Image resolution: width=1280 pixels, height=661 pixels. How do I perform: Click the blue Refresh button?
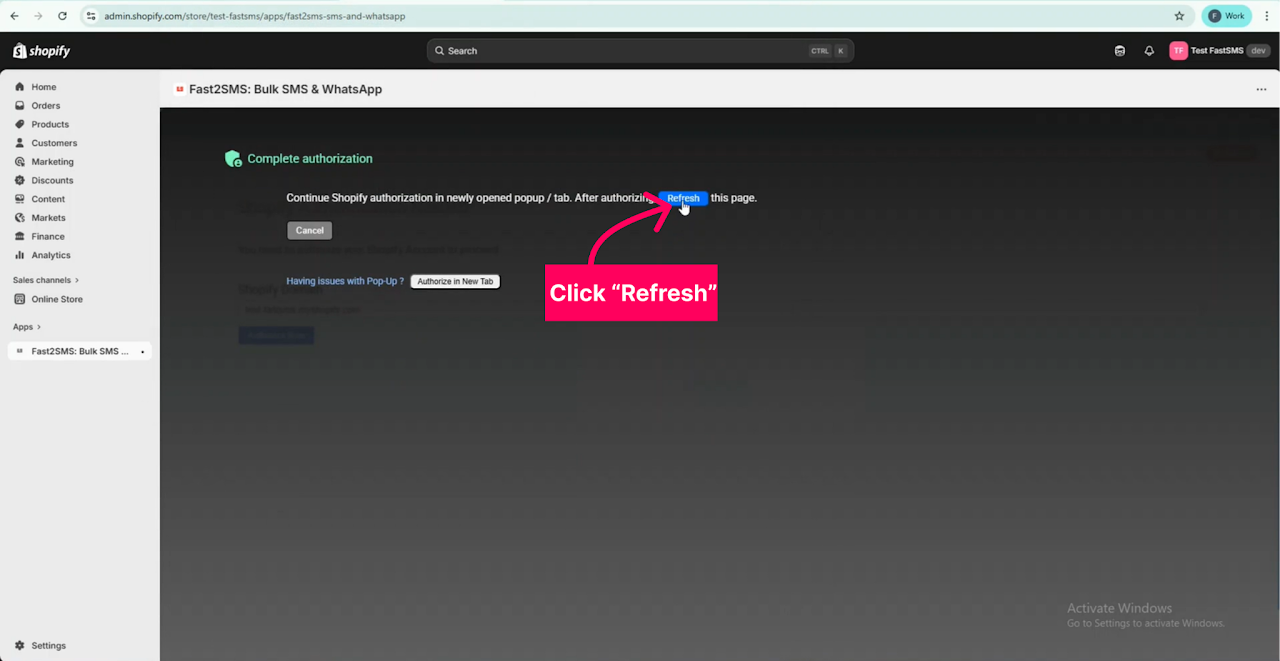(683, 198)
